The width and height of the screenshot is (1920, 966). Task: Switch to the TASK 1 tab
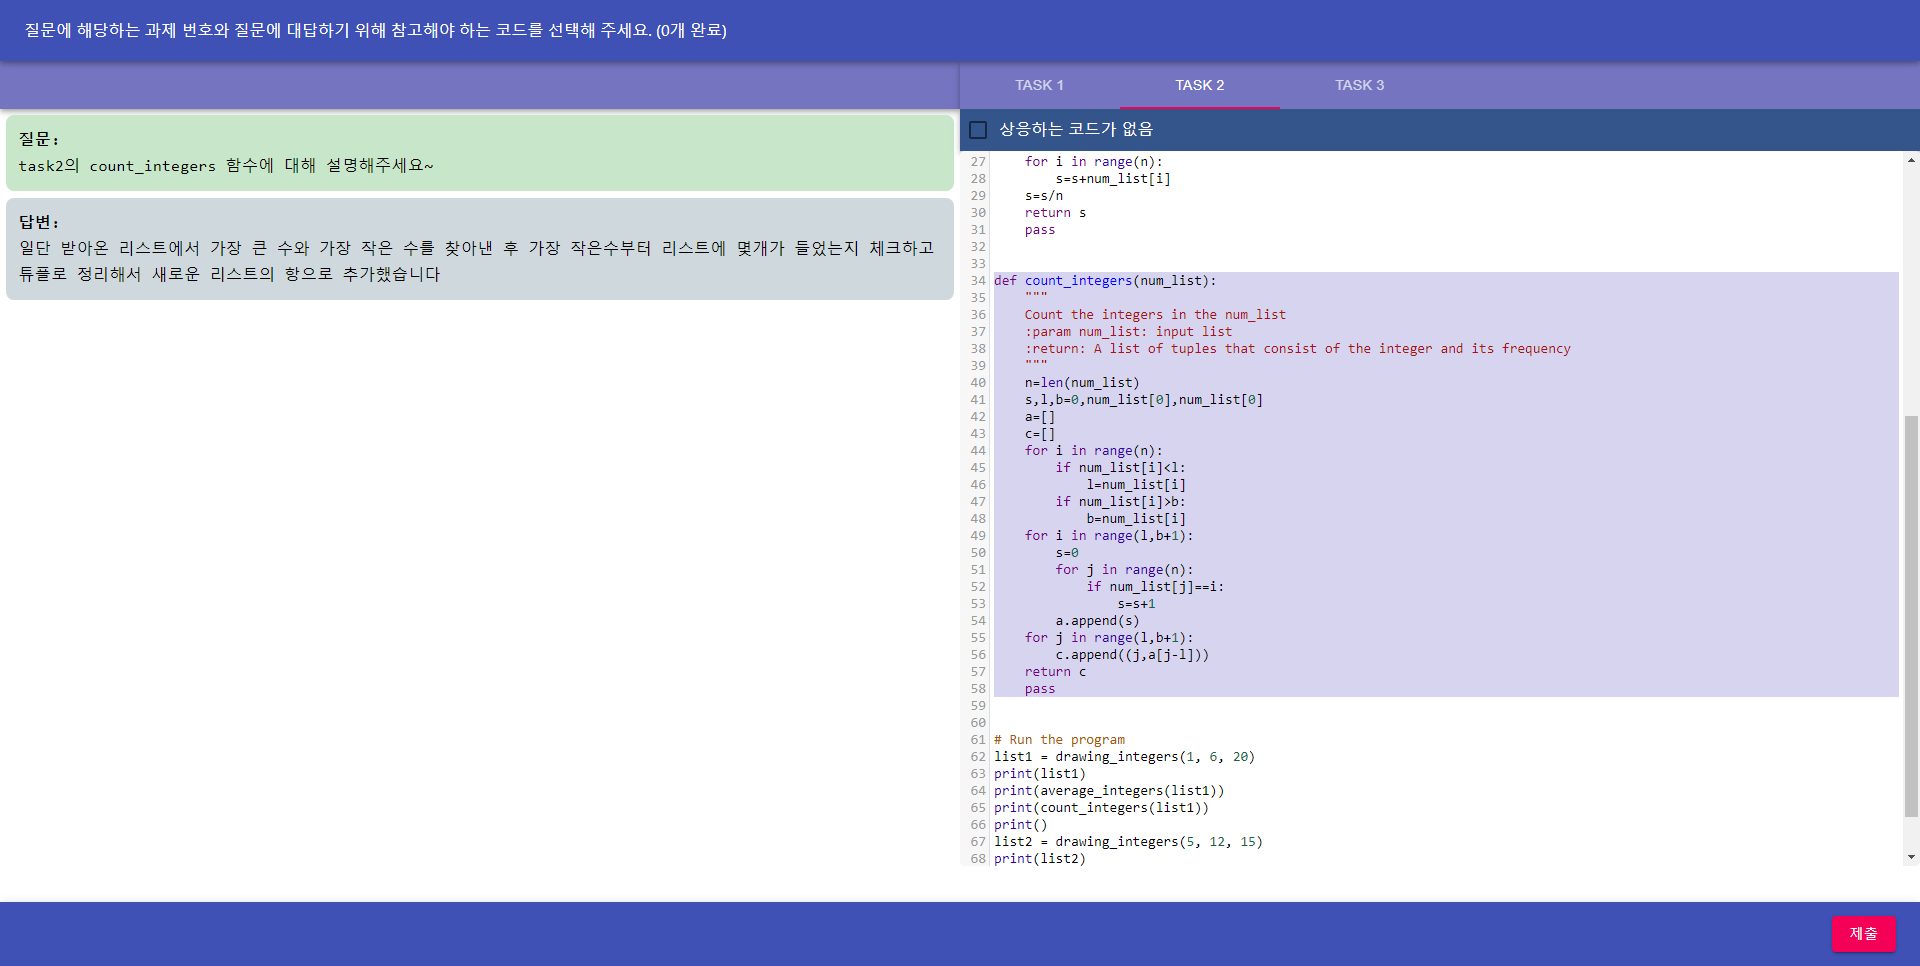[1039, 86]
